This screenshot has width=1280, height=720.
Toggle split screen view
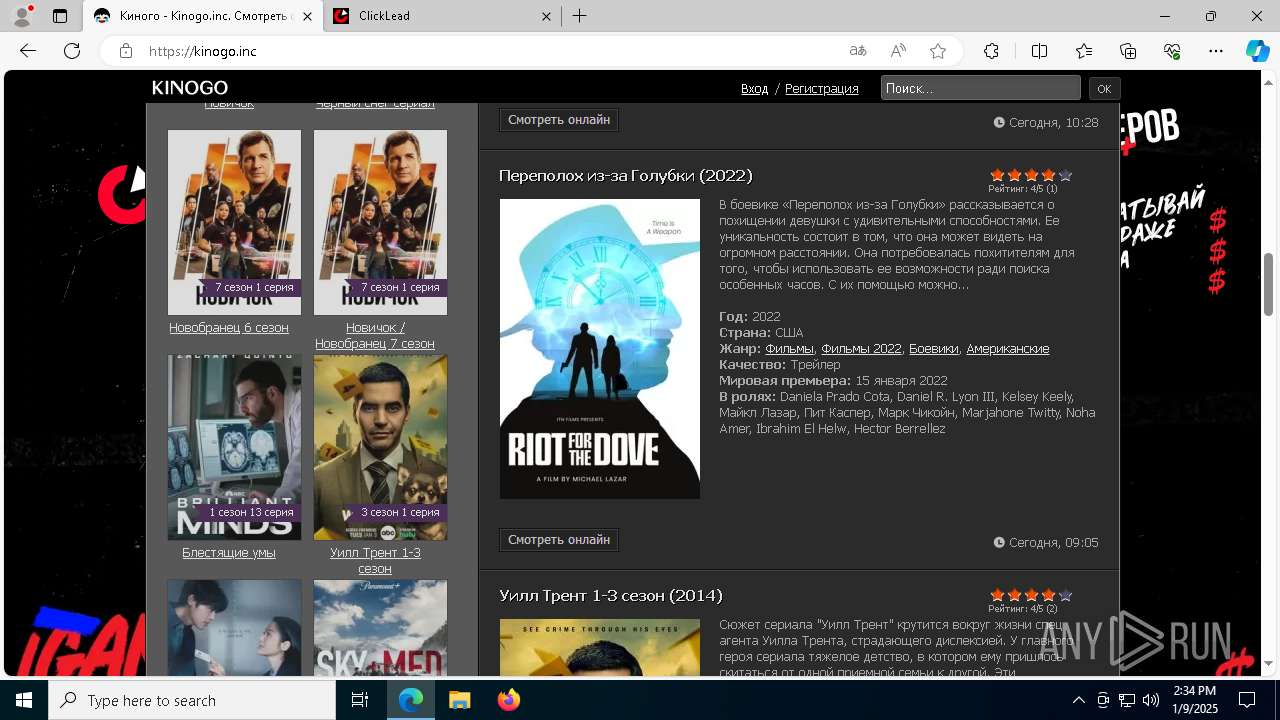click(x=1039, y=51)
